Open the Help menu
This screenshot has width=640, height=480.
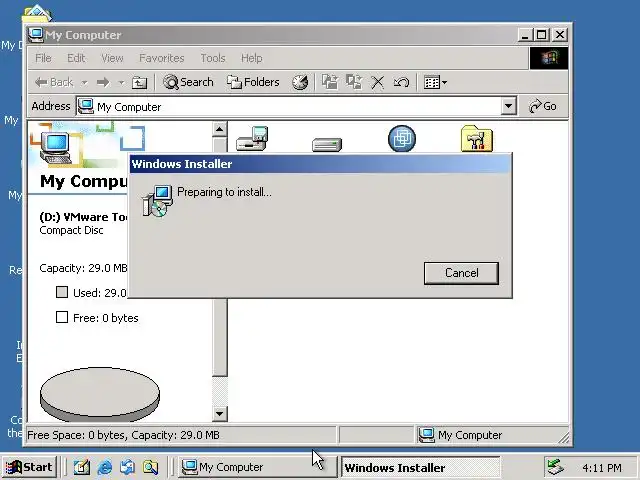click(251, 58)
